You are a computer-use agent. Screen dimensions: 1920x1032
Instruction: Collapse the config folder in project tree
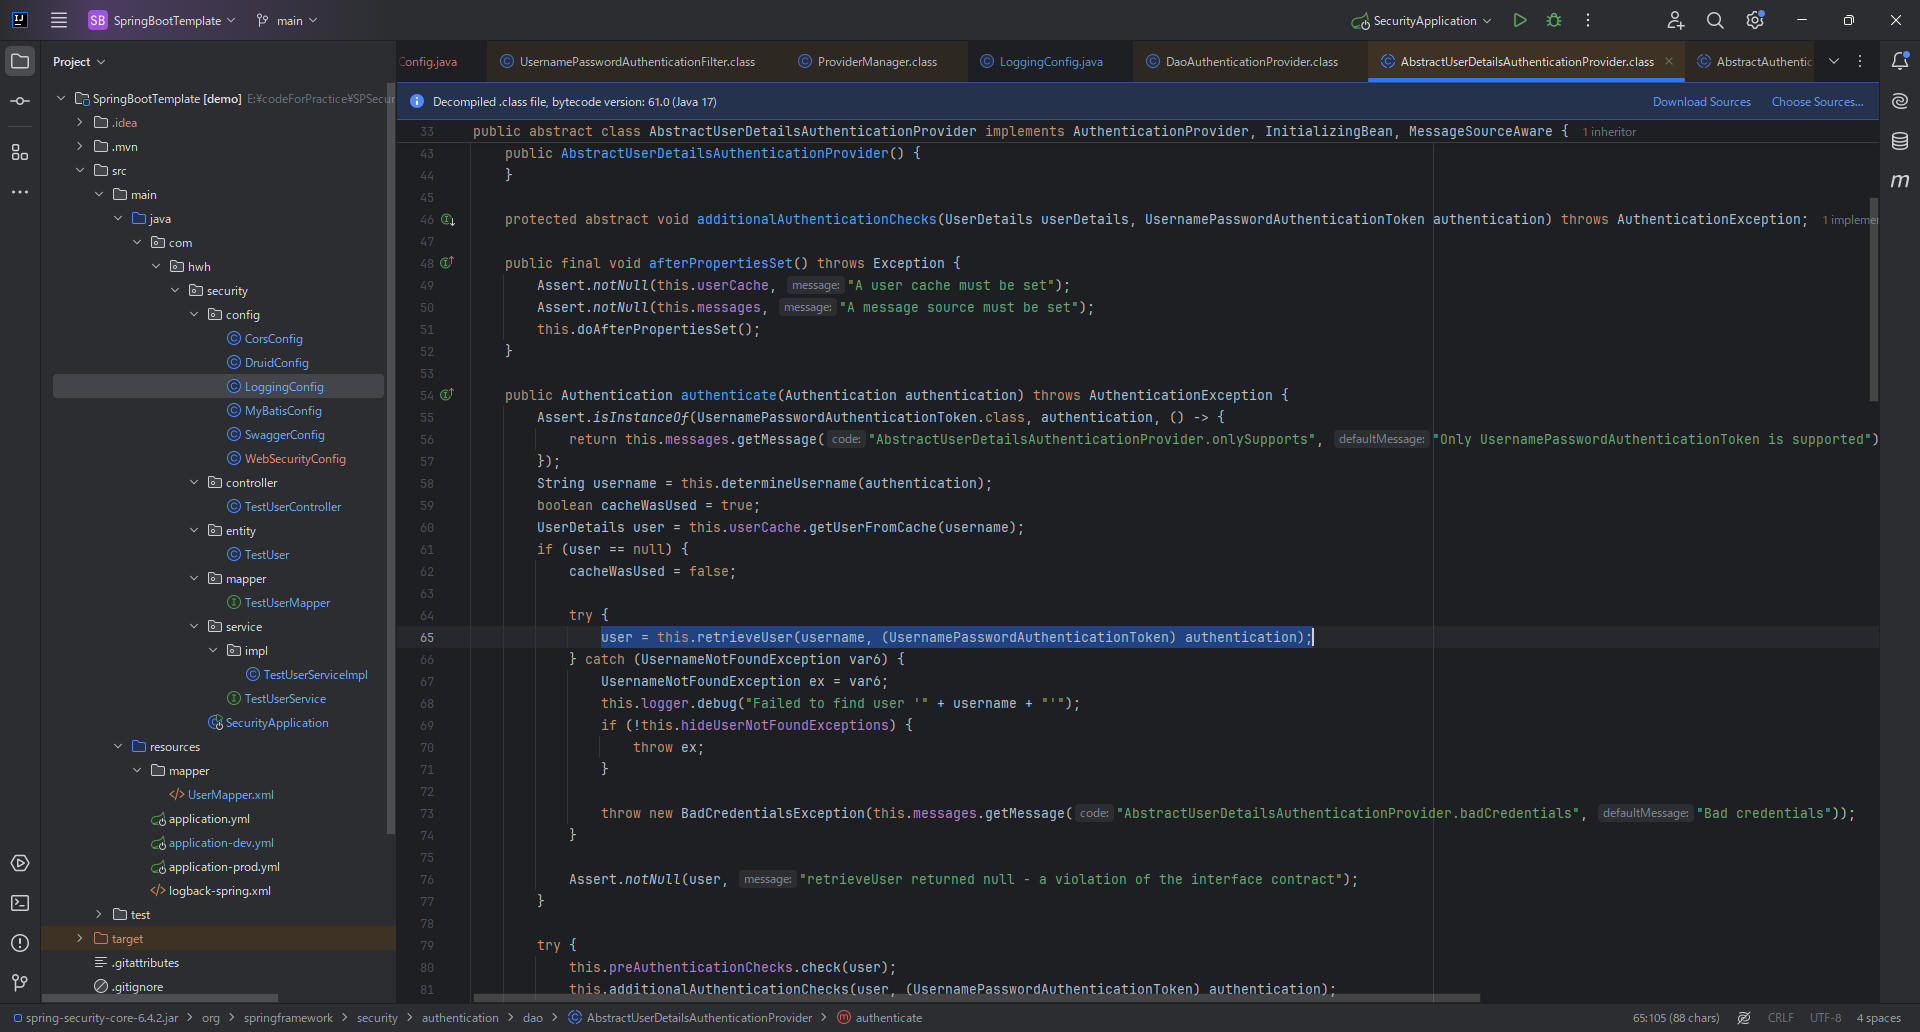(194, 315)
